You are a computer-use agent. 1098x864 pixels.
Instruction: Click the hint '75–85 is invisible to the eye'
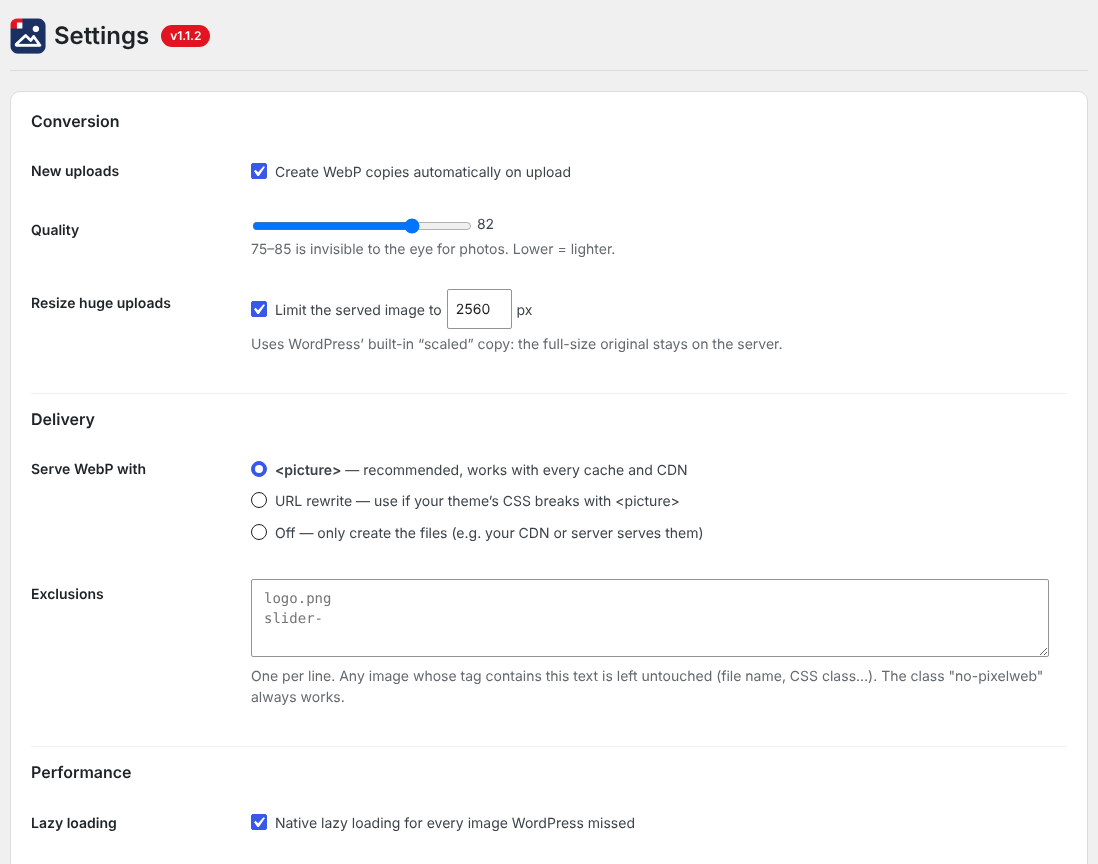(433, 249)
